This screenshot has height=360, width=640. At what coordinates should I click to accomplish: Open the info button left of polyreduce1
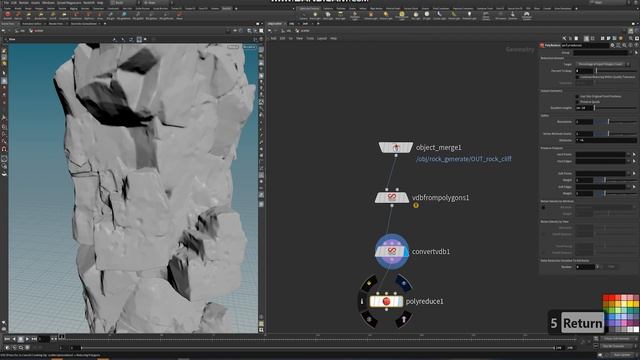coord(362,301)
